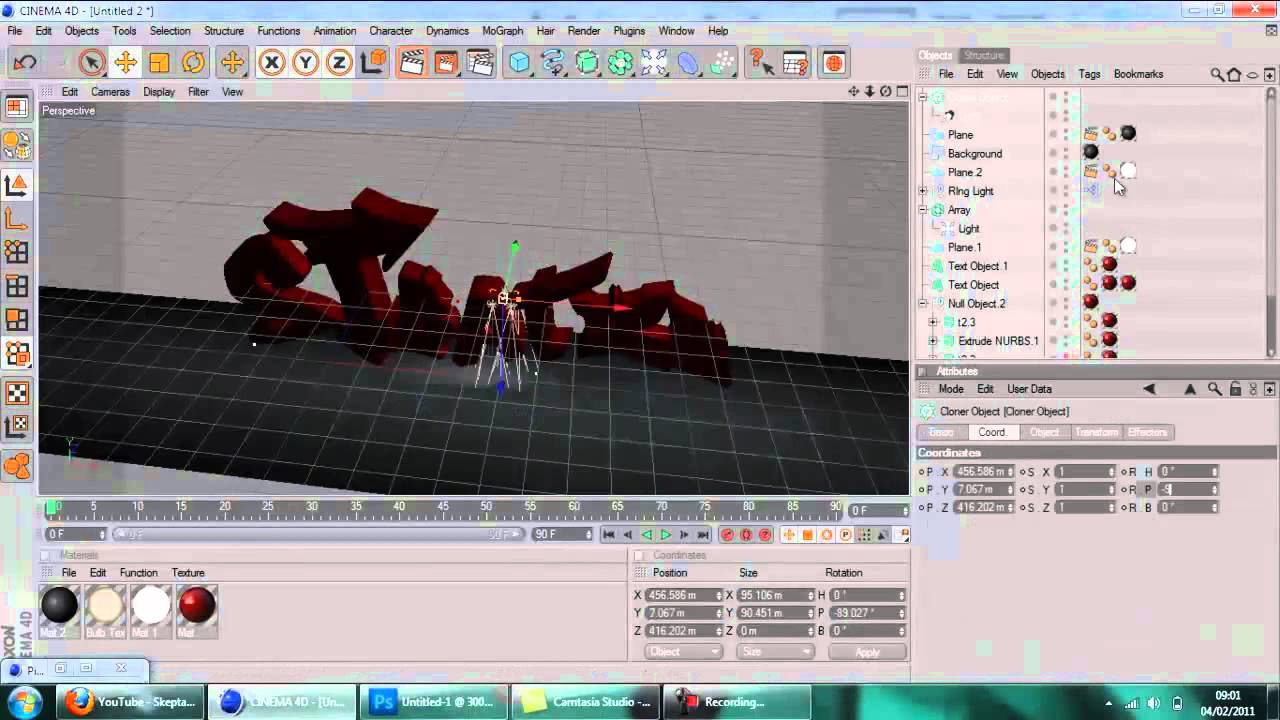The width and height of the screenshot is (1280, 720).
Task: Expand the Ring Light object
Action: (x=923, y=191)
